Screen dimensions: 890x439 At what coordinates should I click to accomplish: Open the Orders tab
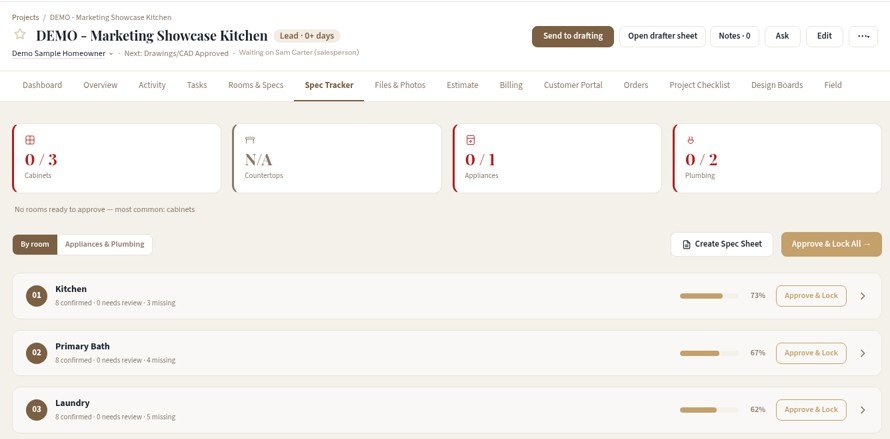(x=636, y=85)
